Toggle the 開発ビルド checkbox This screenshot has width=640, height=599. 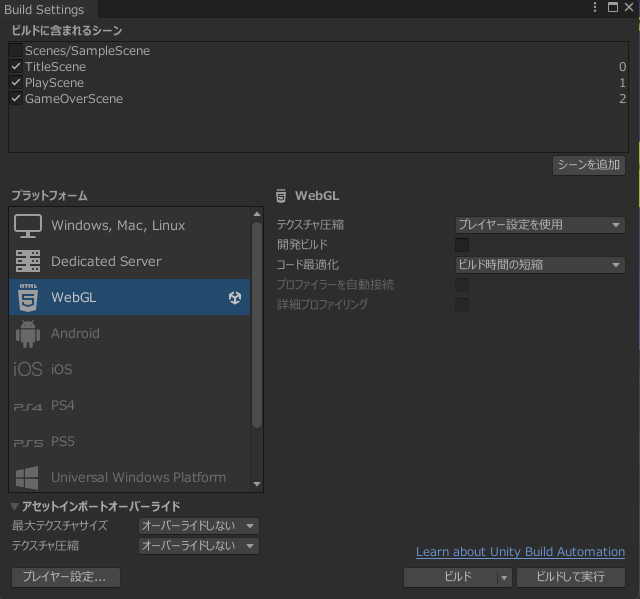pos(462,245)
